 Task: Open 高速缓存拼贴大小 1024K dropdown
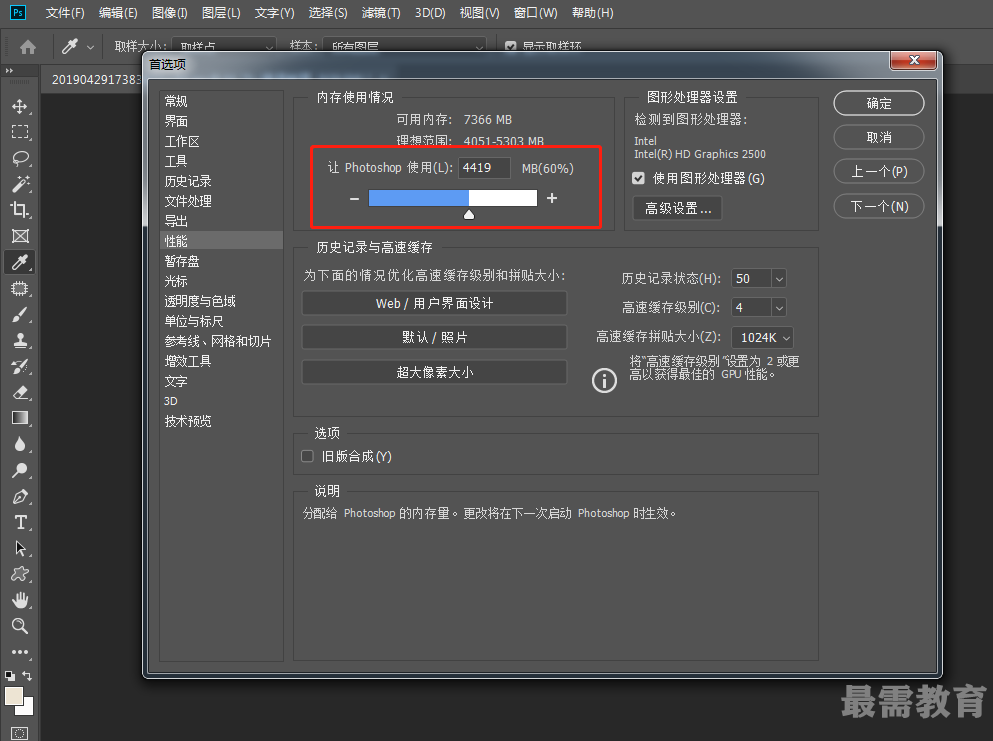(762, 338)
